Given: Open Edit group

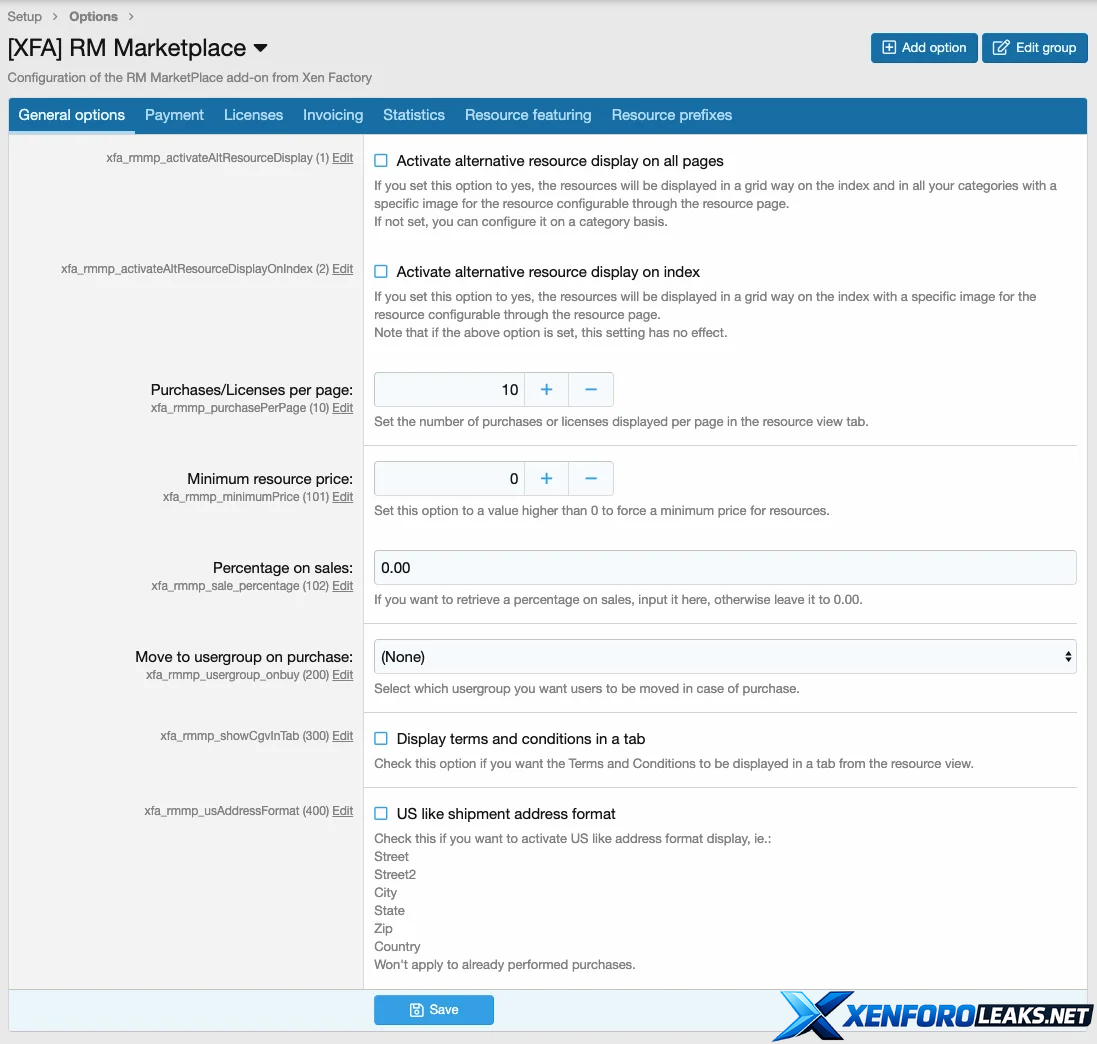Looking at the screenshot, I should 1034,47.
